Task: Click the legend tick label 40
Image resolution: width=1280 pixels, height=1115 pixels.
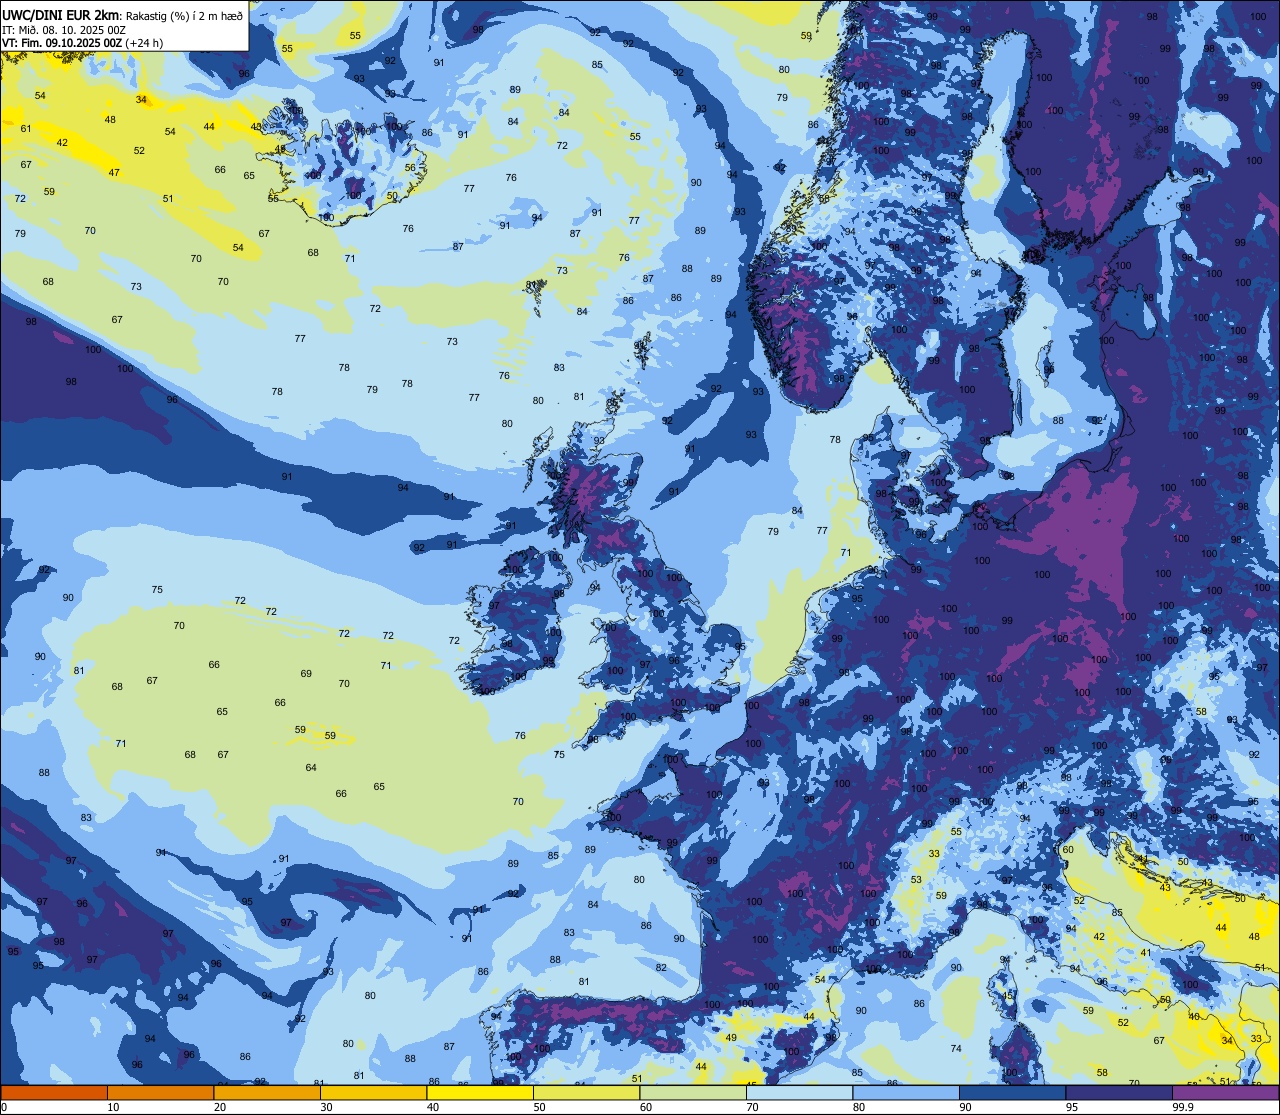Action: 433,1107
